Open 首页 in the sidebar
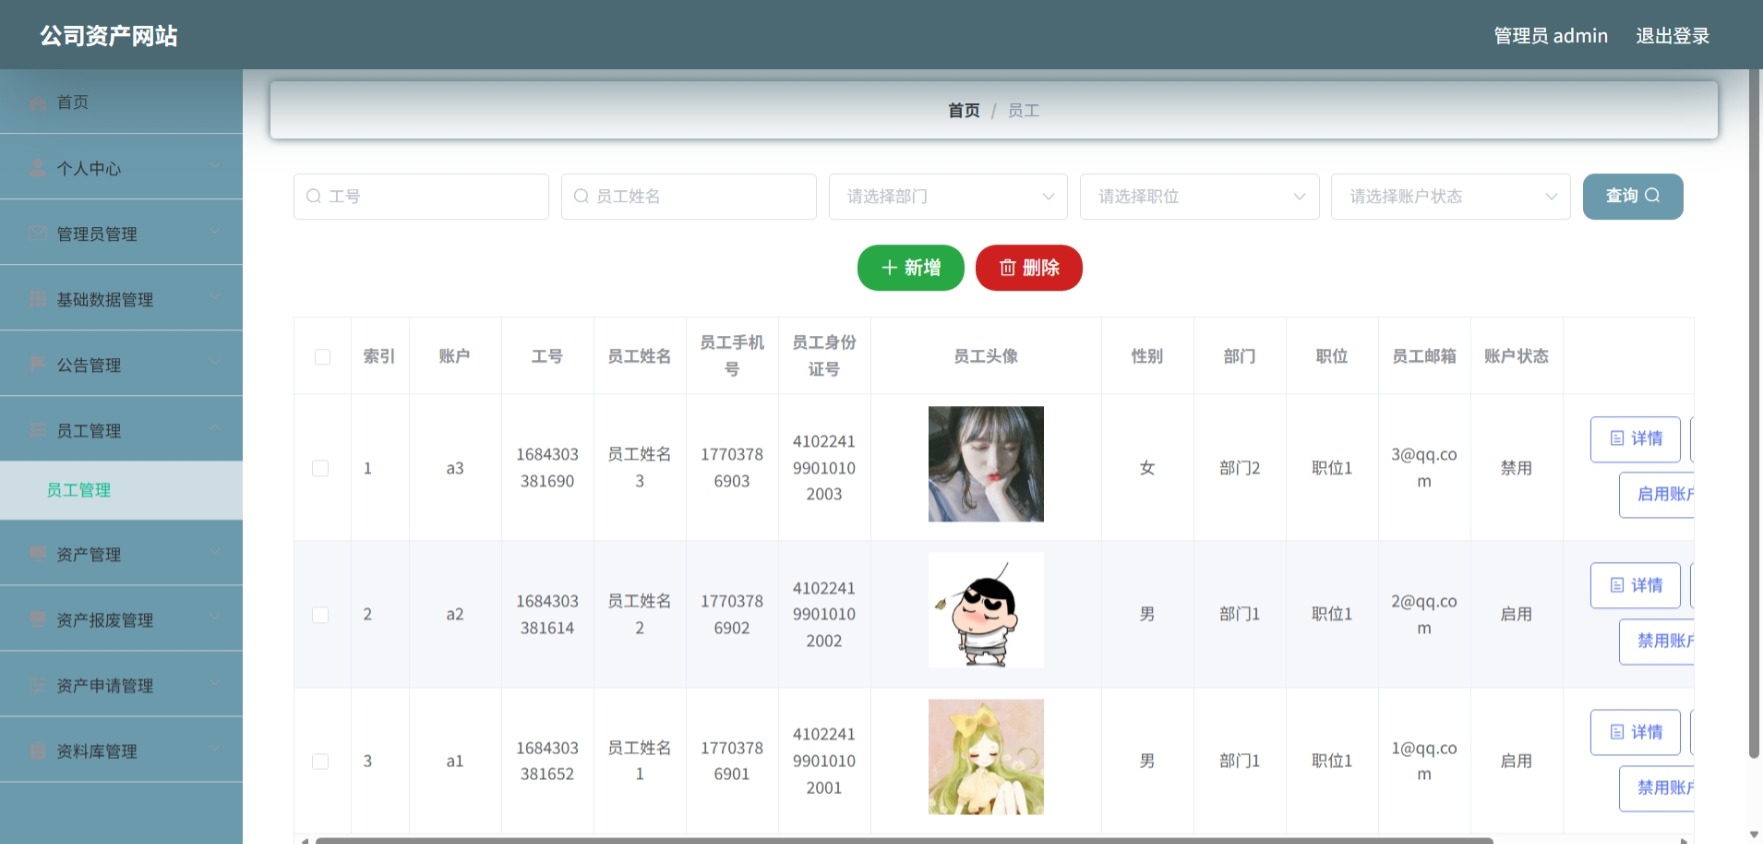Image resolution: width=1763 pixels, height=844 pixels. click(x=121, y=102)
